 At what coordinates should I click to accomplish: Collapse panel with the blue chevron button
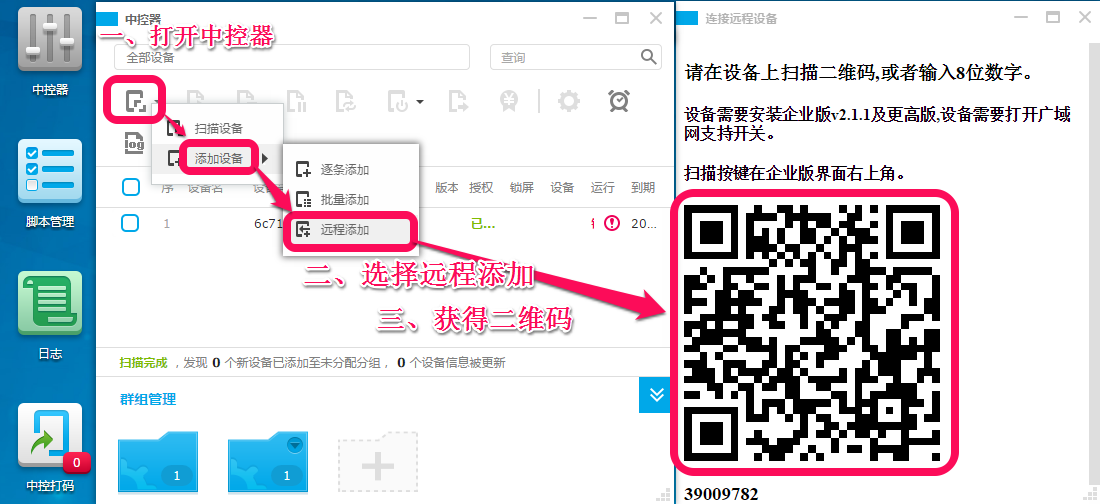[x=657, y=395]
